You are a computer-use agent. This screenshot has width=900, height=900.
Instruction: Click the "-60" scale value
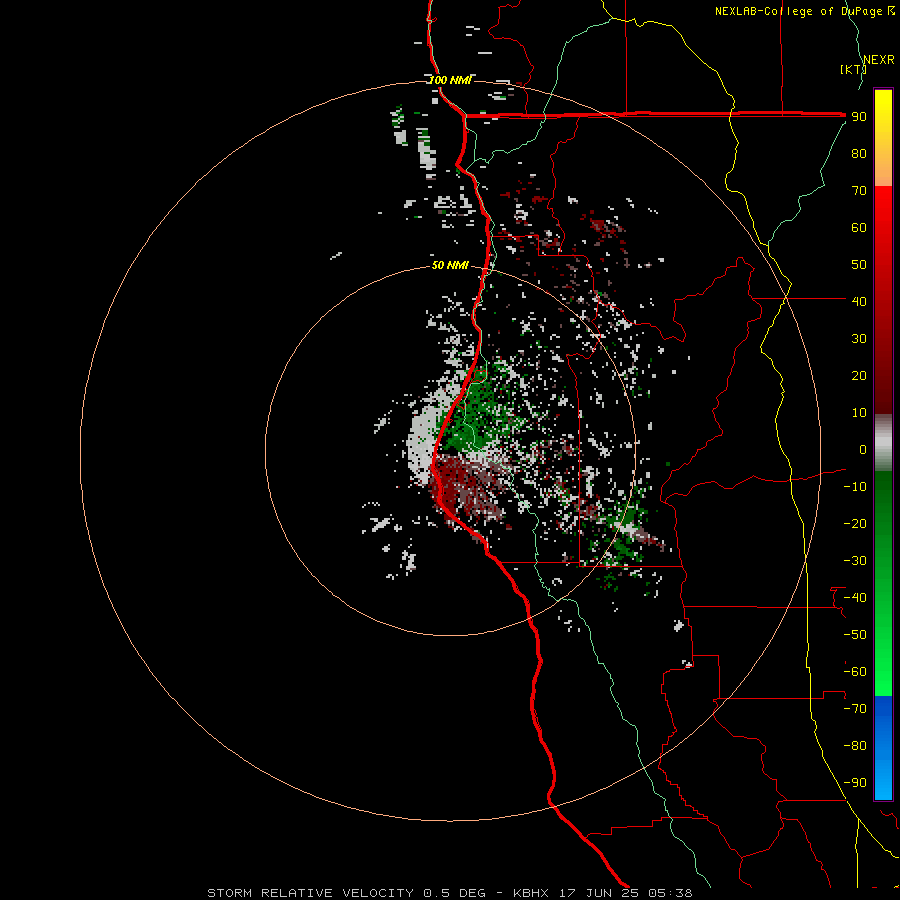[x=855, y=672]
